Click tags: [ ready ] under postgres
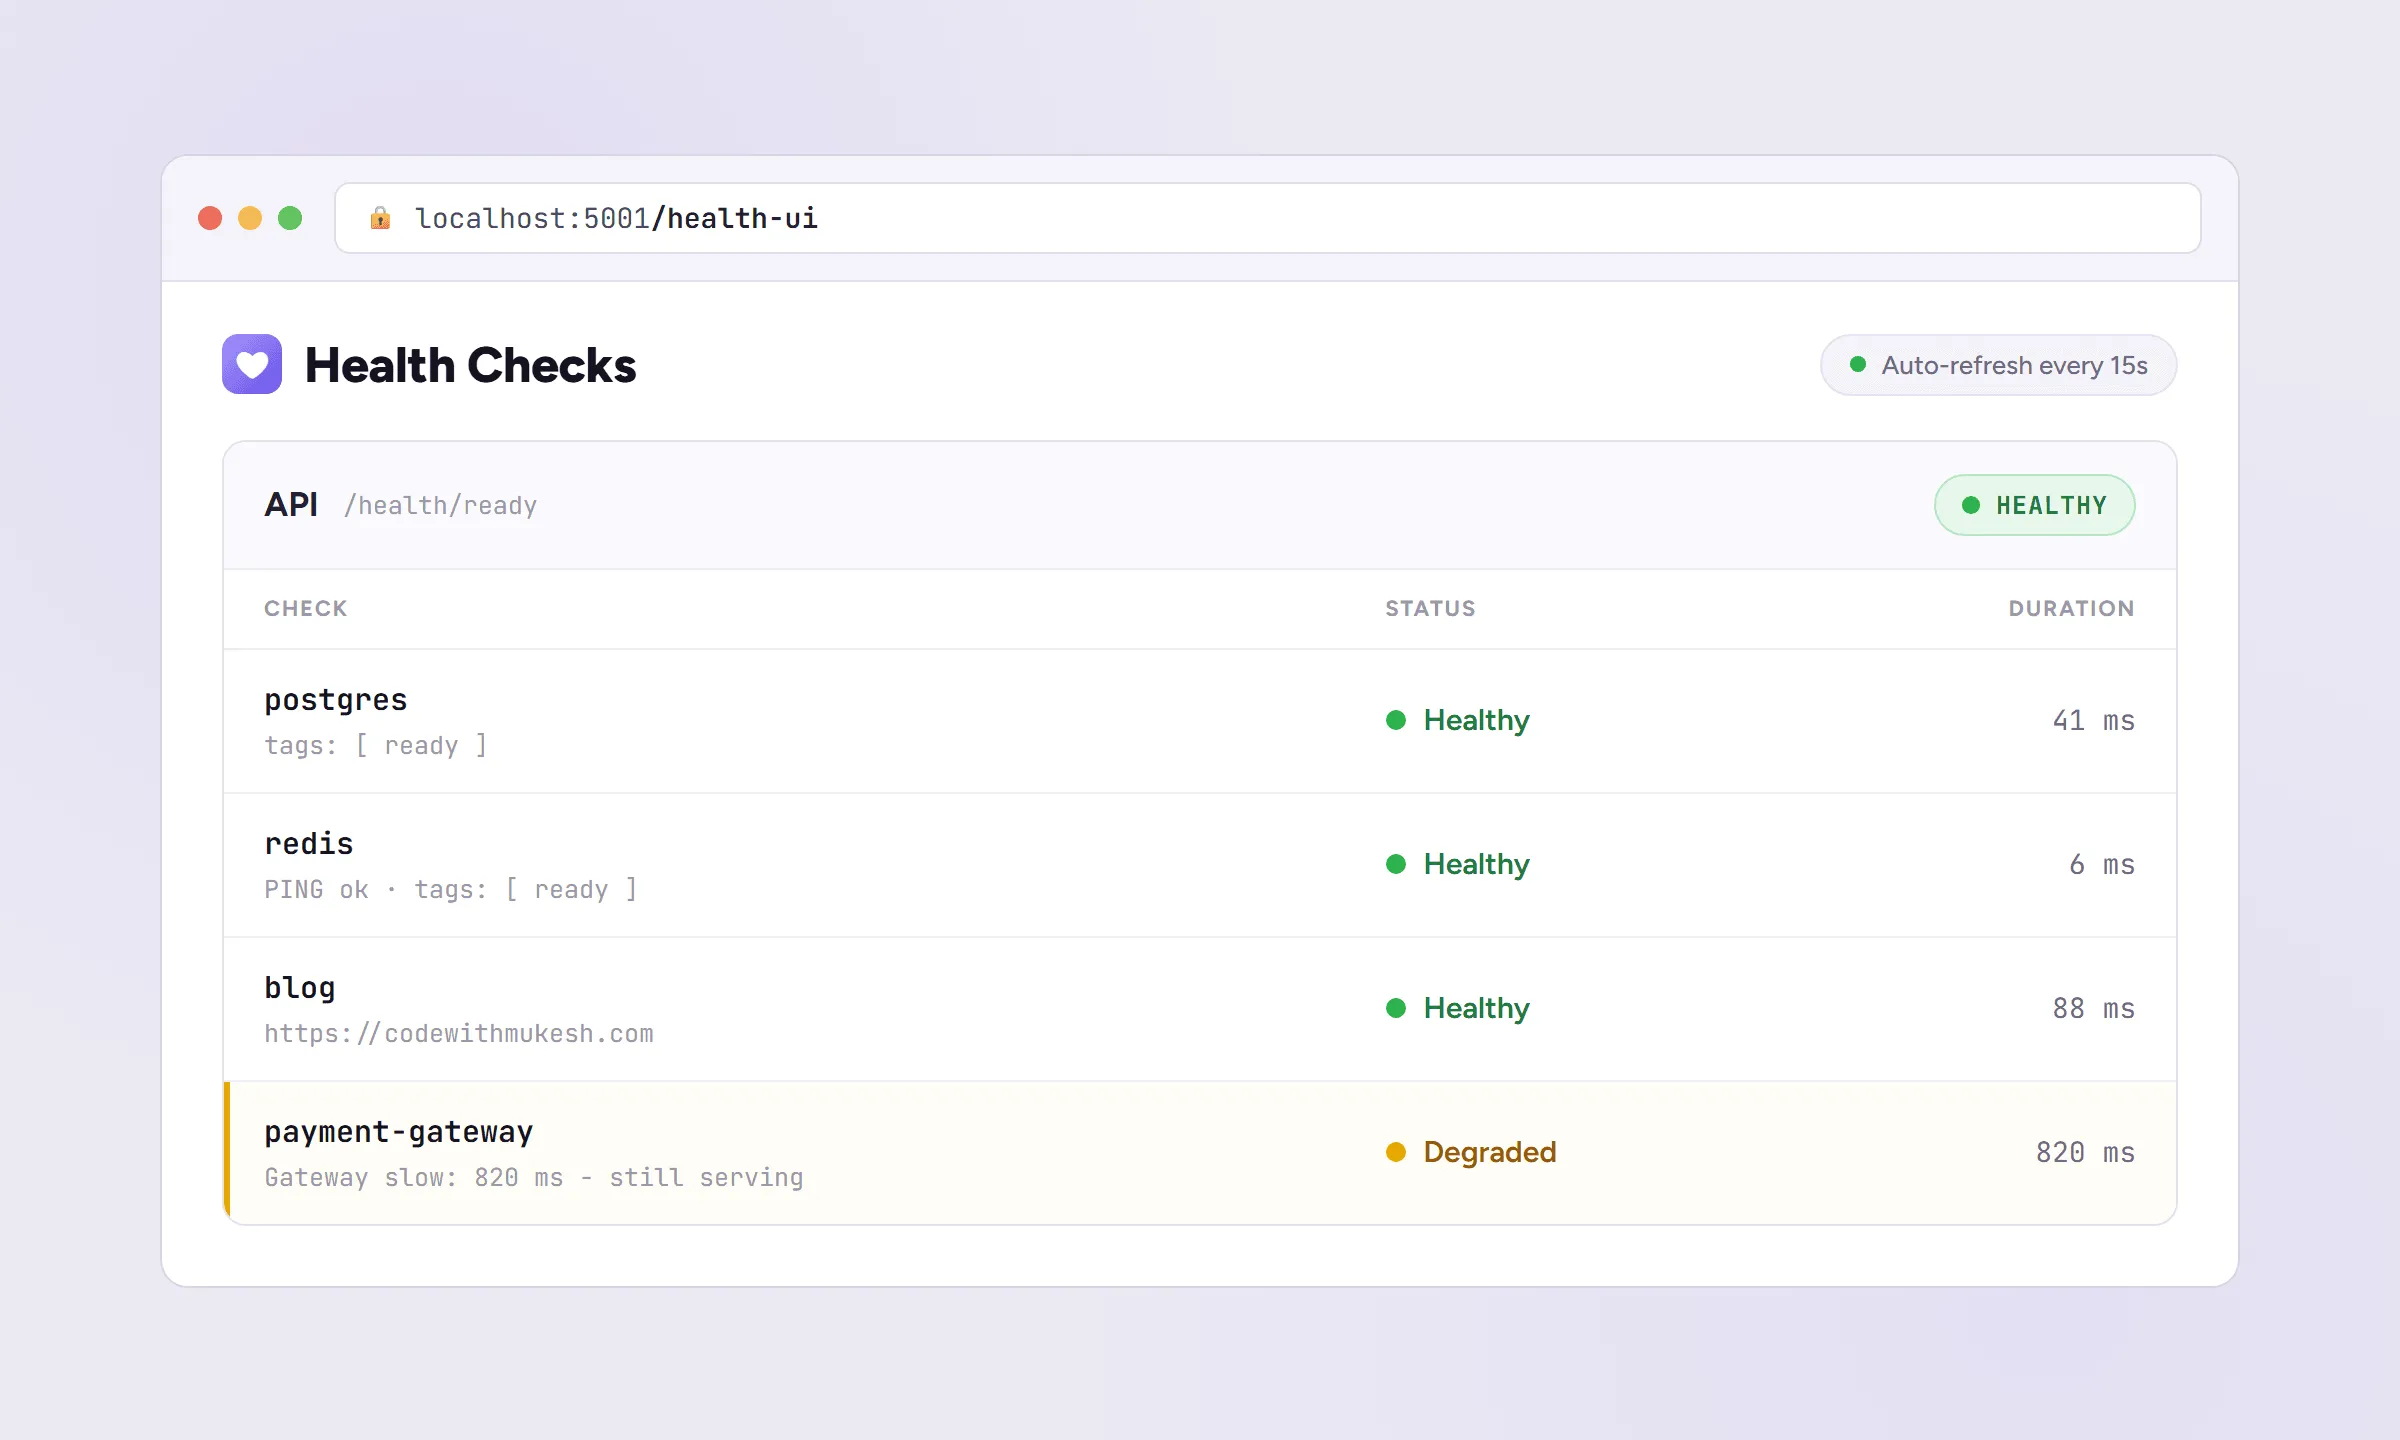The image size is (2400, 1440). 376,745
